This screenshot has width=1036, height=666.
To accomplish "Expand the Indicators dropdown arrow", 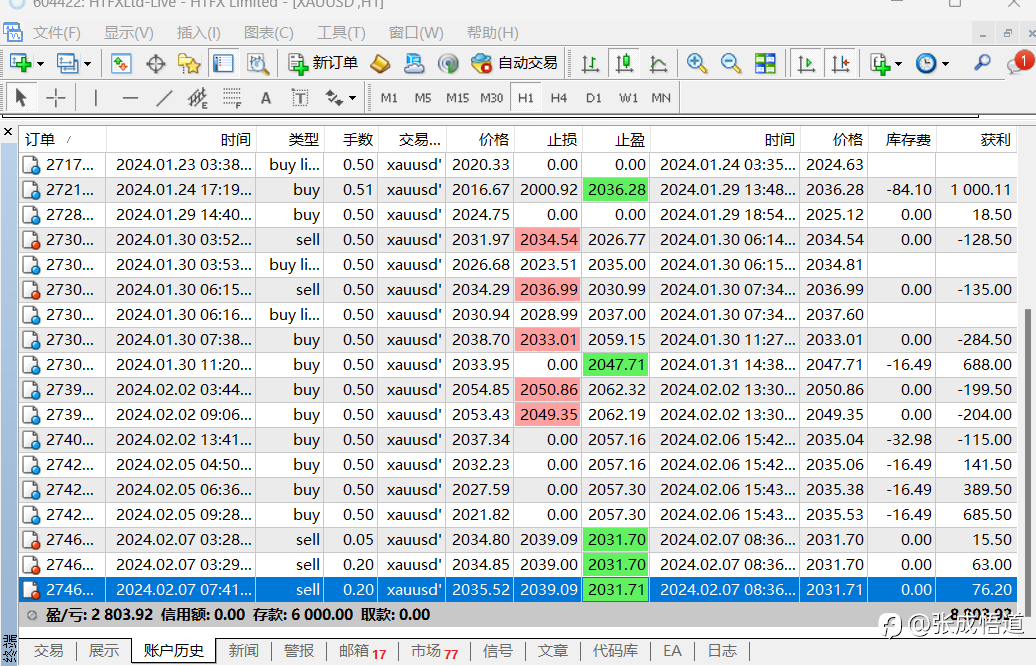I will click(898, 64).
